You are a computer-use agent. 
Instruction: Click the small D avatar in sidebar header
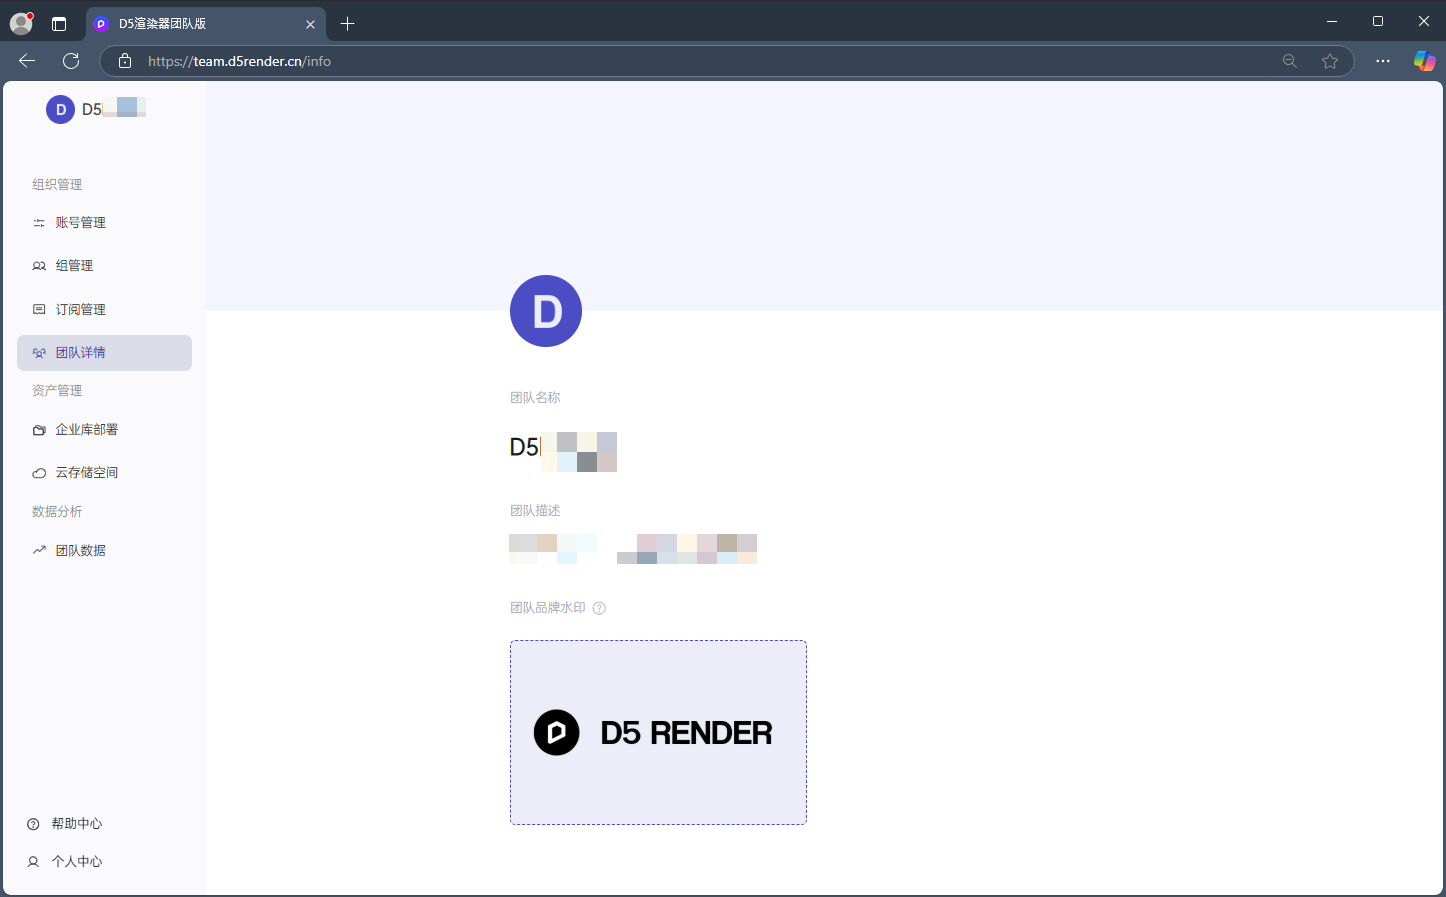(60, 110)
